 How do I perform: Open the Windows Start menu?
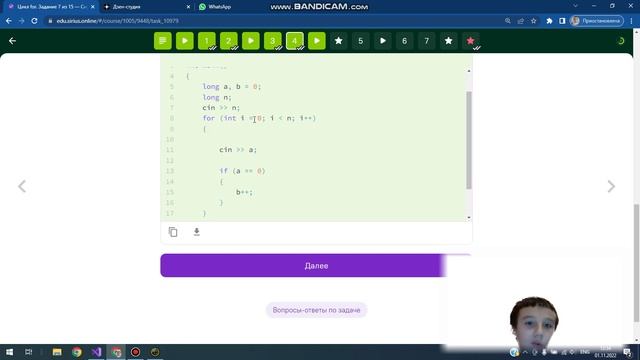point(9,352)
